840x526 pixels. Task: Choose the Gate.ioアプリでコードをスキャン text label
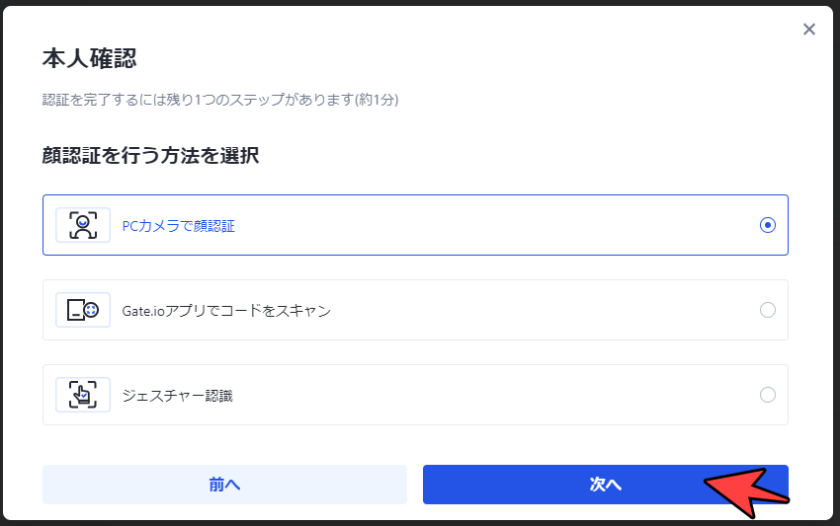pyautogui.click(x=226, y=311)
